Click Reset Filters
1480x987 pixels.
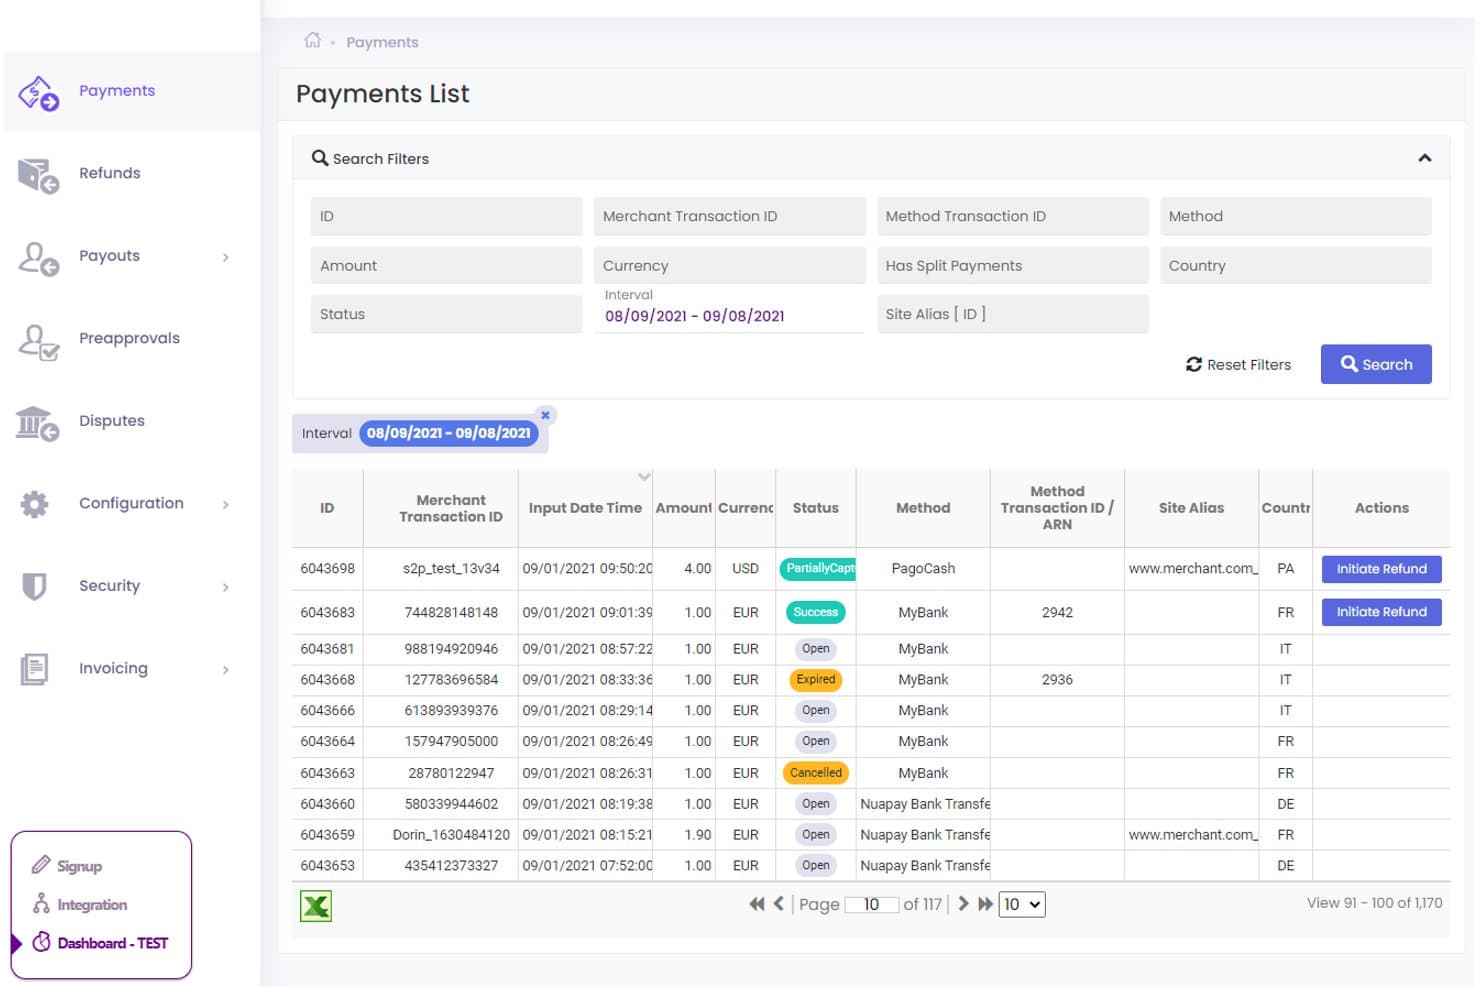1238,365
